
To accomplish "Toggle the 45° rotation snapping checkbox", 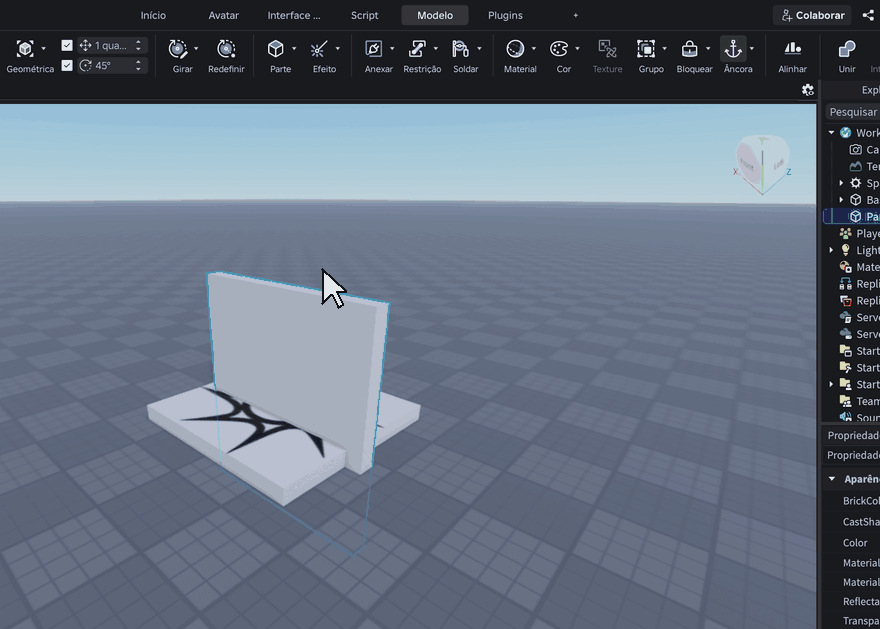I will pyautogui.click(x=67, y=66).
